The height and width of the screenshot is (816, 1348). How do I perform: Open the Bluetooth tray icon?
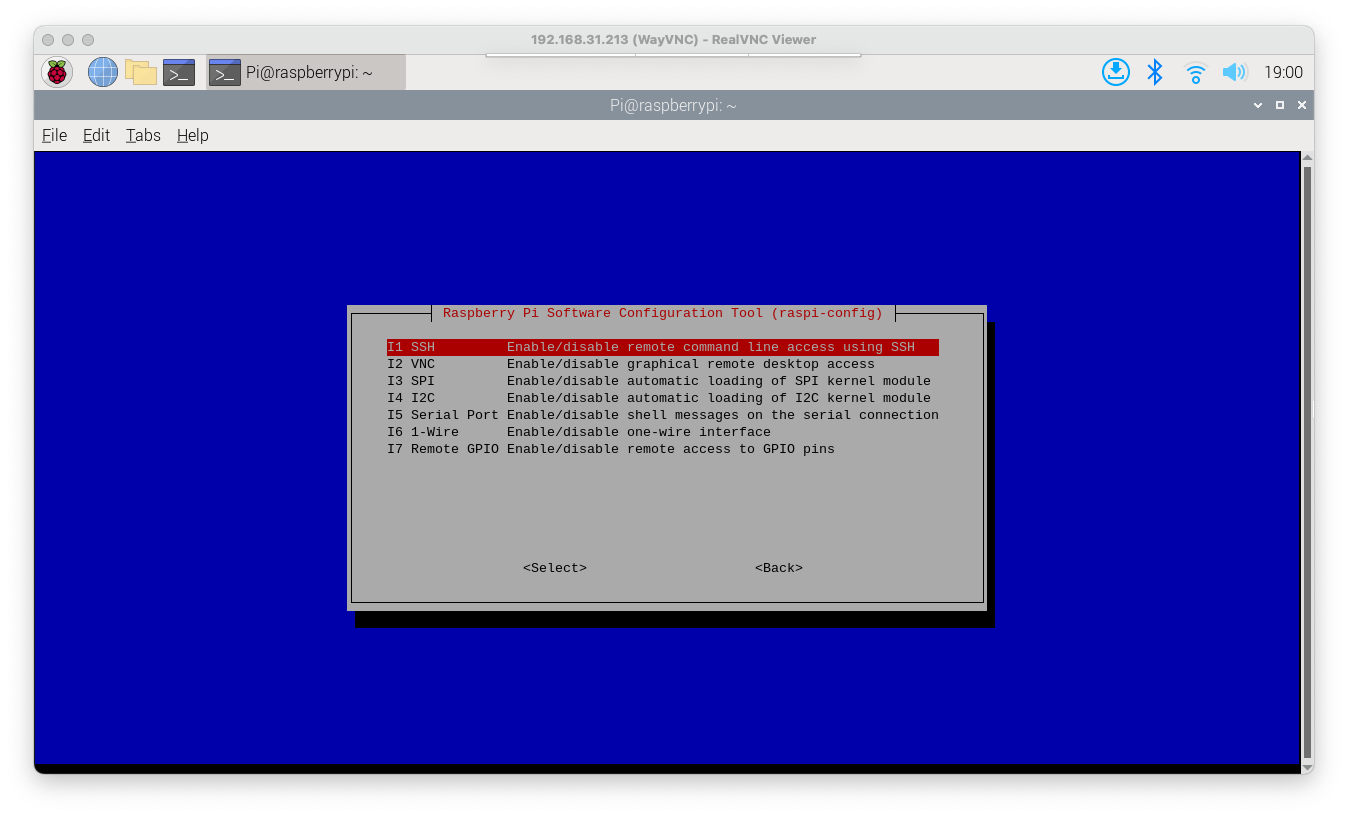(x=1155, y=72)
